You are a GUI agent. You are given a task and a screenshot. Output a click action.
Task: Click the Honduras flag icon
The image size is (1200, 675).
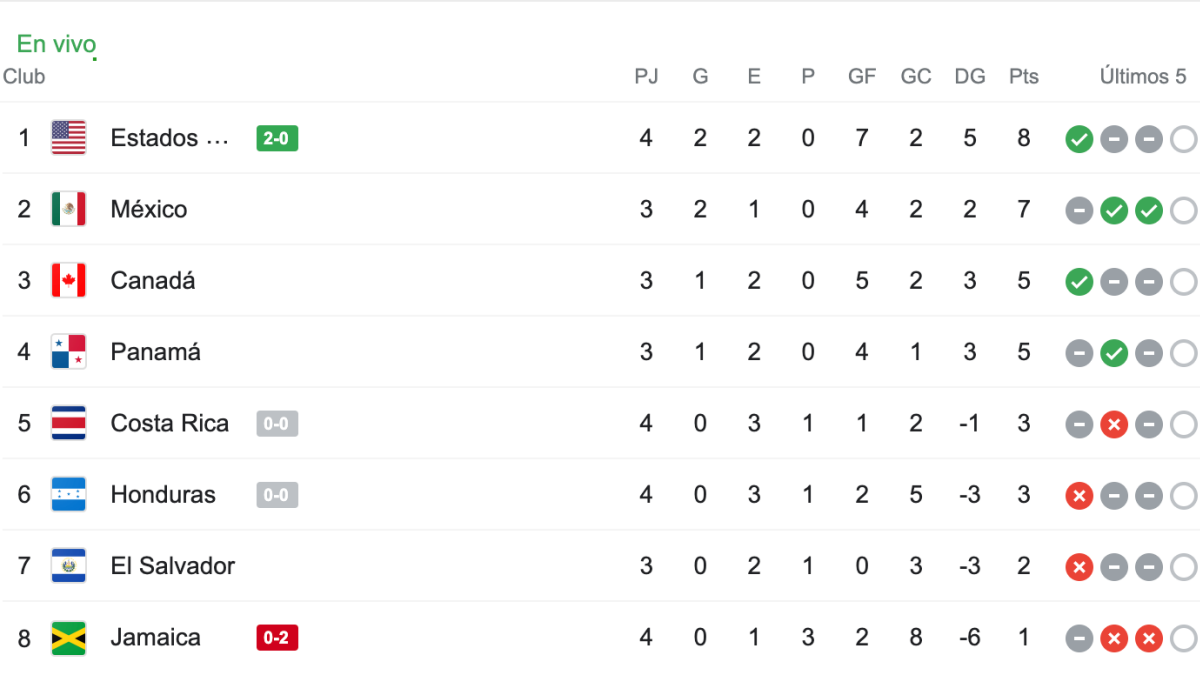coord(69,495)
